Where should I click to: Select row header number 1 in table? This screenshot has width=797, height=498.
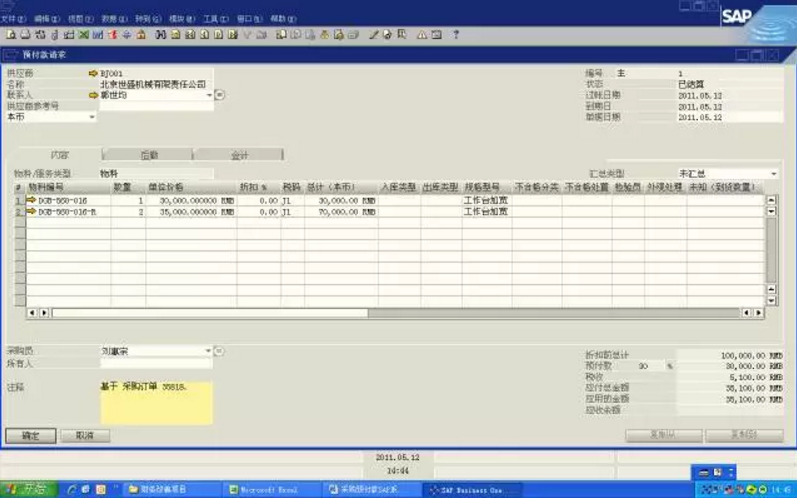coord(20,200)
